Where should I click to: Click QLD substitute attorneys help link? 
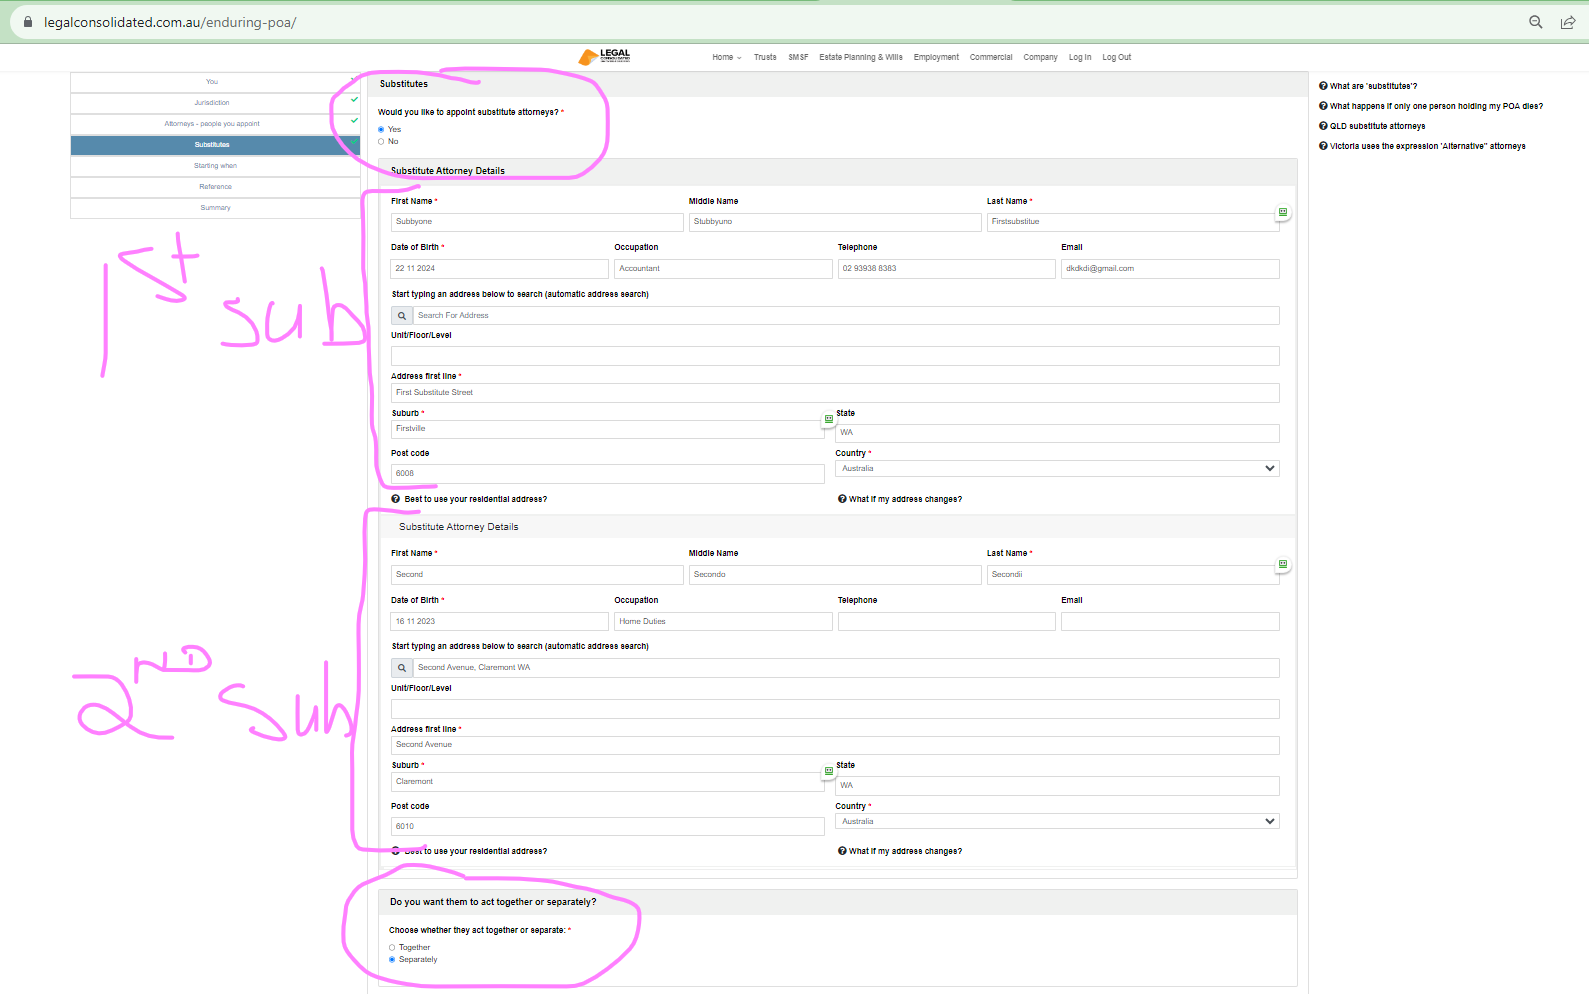(x=1377, y=126)
